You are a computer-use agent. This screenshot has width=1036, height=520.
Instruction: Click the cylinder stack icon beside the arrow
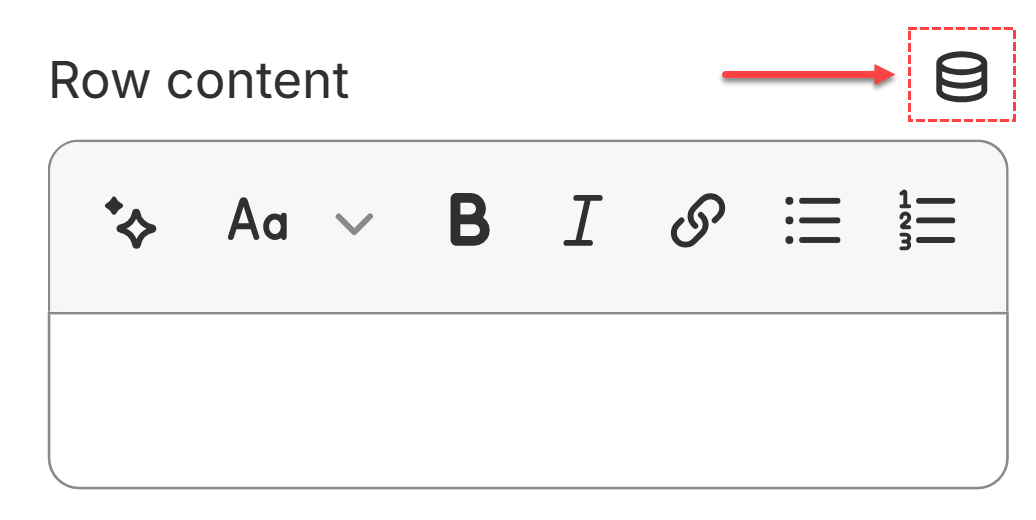coord(961,76)
